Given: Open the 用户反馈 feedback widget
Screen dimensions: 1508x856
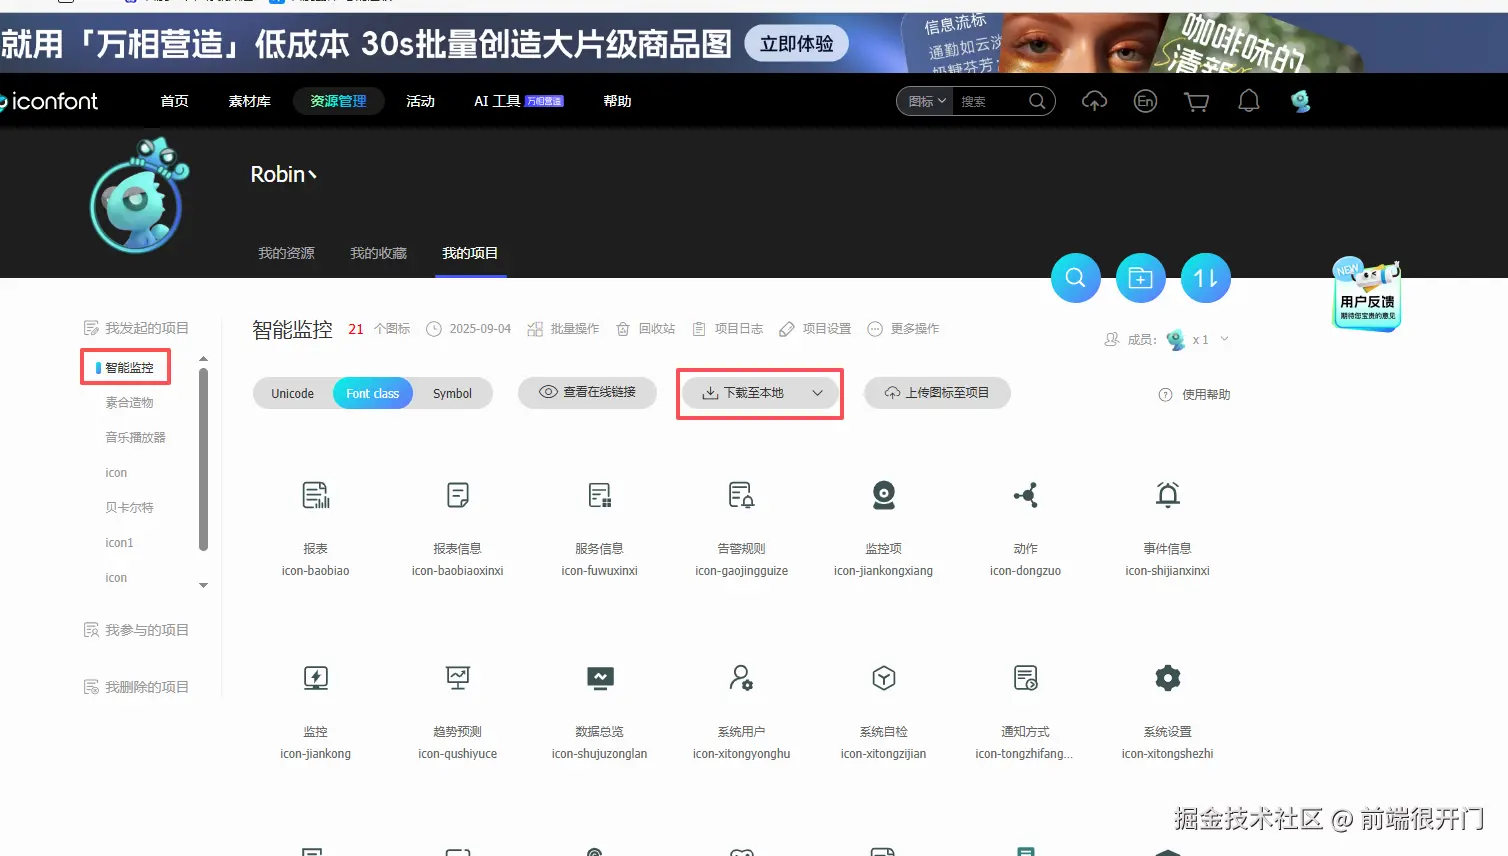Looking at the screenshot, I should [x=1367, y=295].
